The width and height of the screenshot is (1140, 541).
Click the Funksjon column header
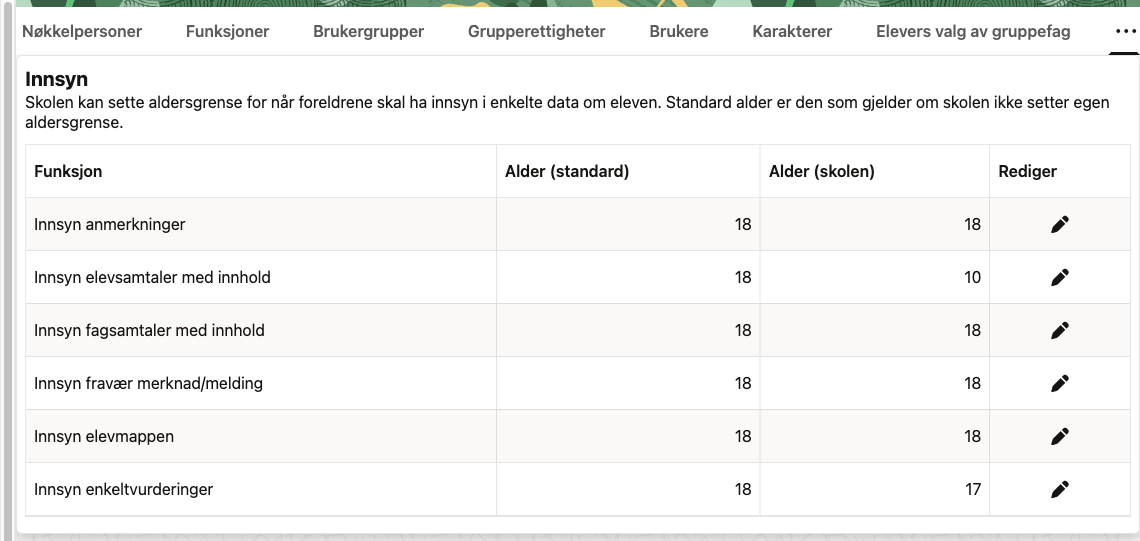tap(68, 172)
